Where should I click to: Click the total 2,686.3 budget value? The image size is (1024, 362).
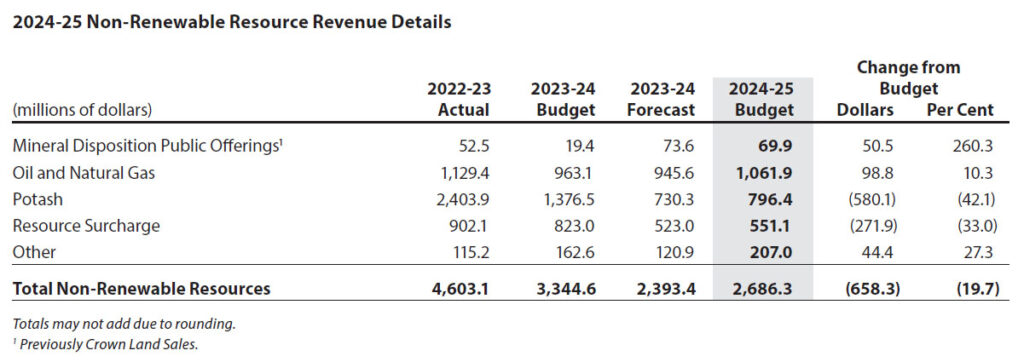click(x=766, y=288)
